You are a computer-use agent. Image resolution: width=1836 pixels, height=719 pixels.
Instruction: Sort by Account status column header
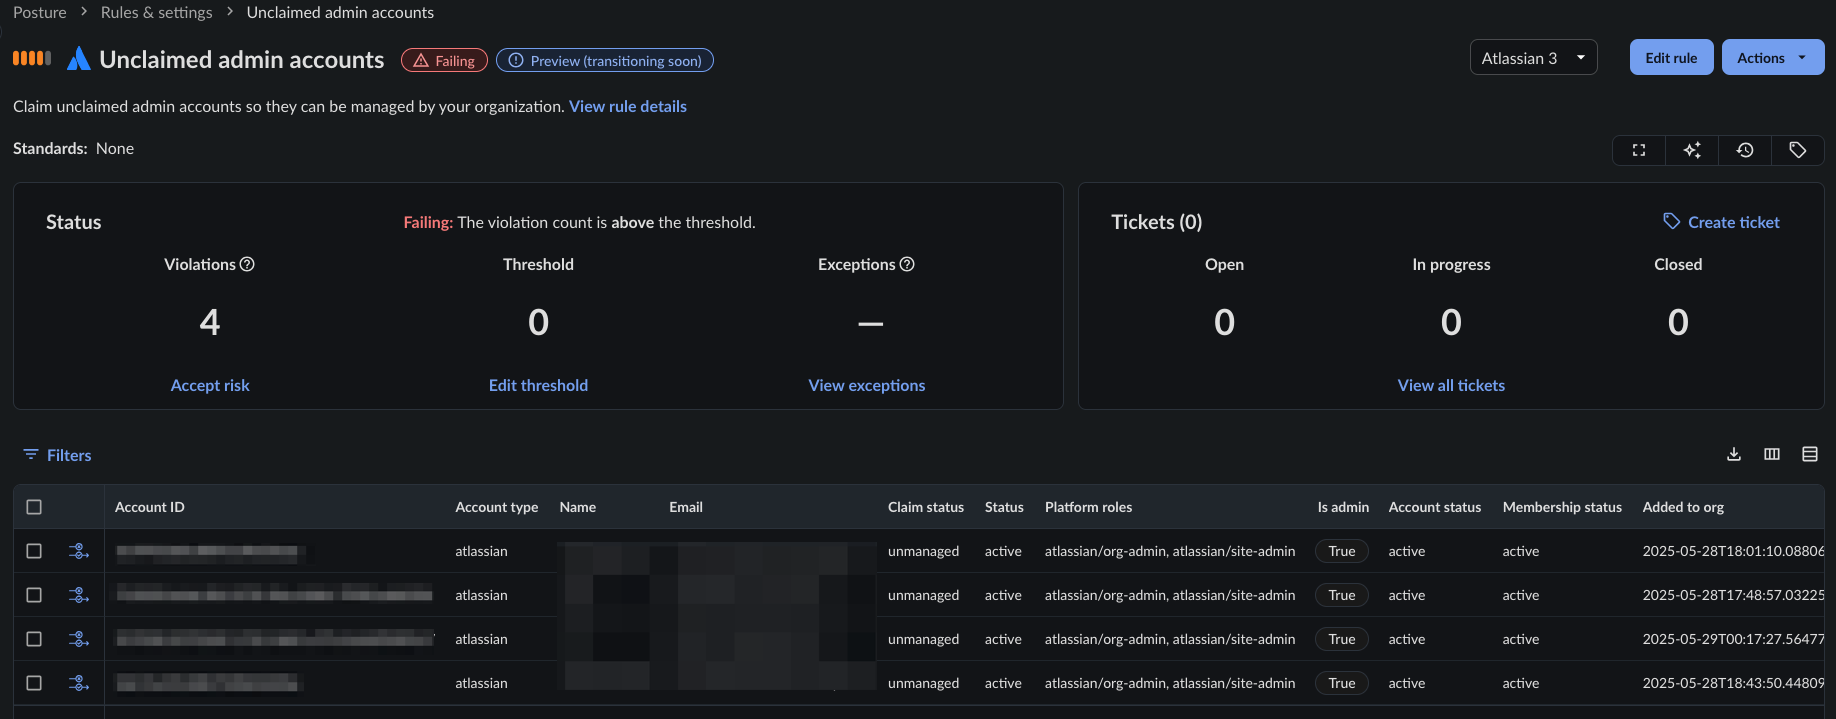coord(1435,507)
